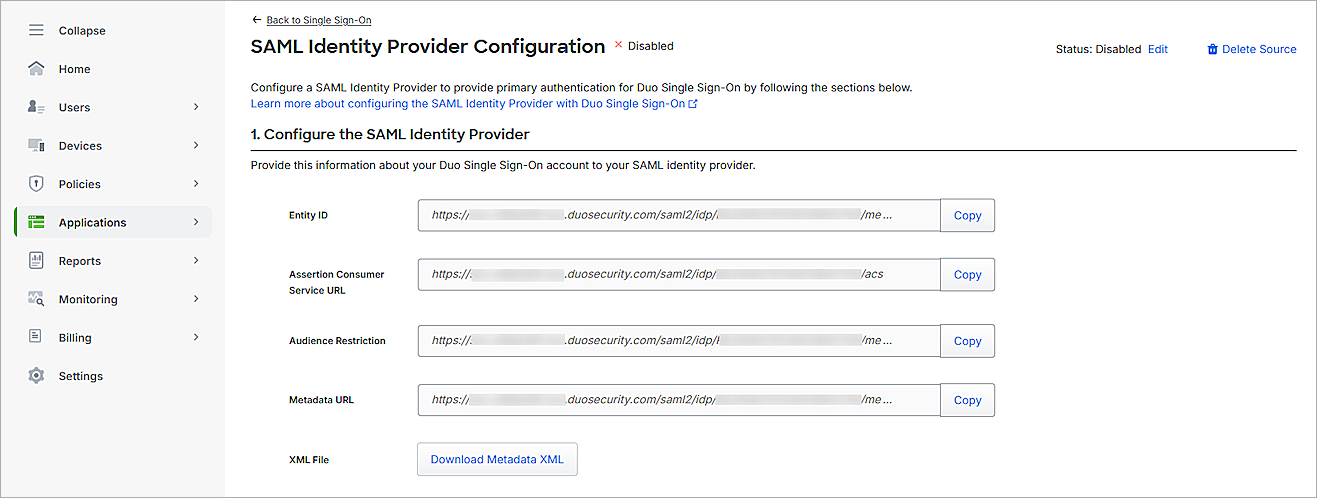Click the Settings gear icon
This screenshot has height=498, width=1317.
(37, 376)
